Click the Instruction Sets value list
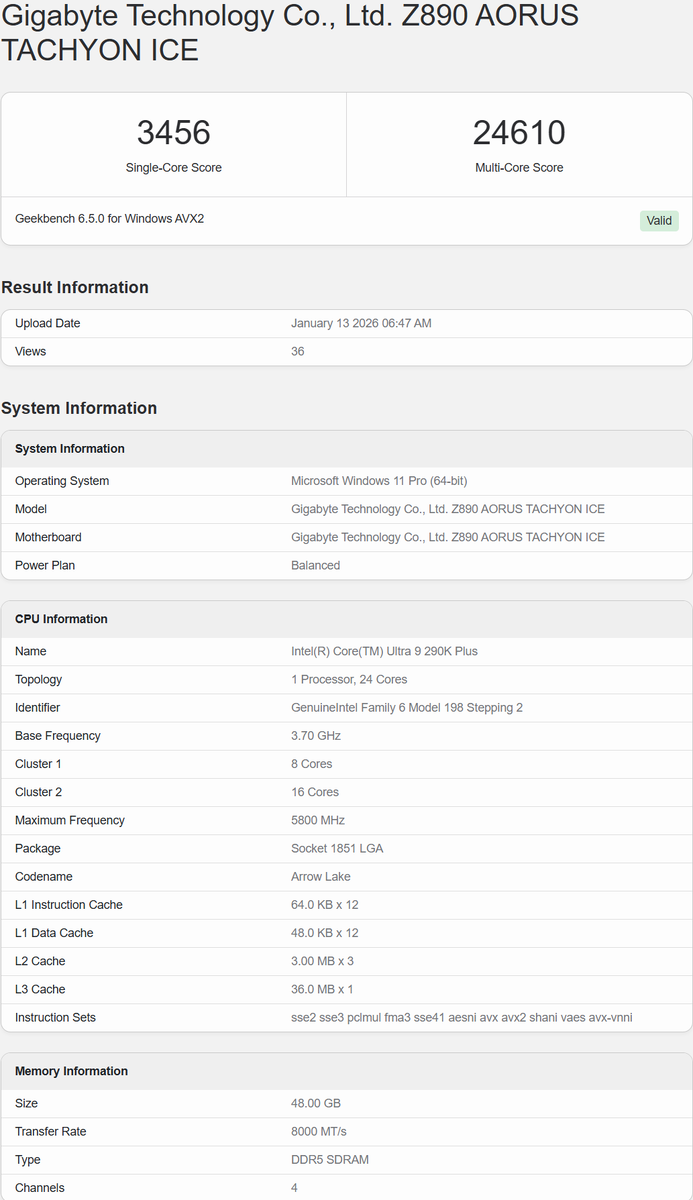 click(x=461, y=1018)
